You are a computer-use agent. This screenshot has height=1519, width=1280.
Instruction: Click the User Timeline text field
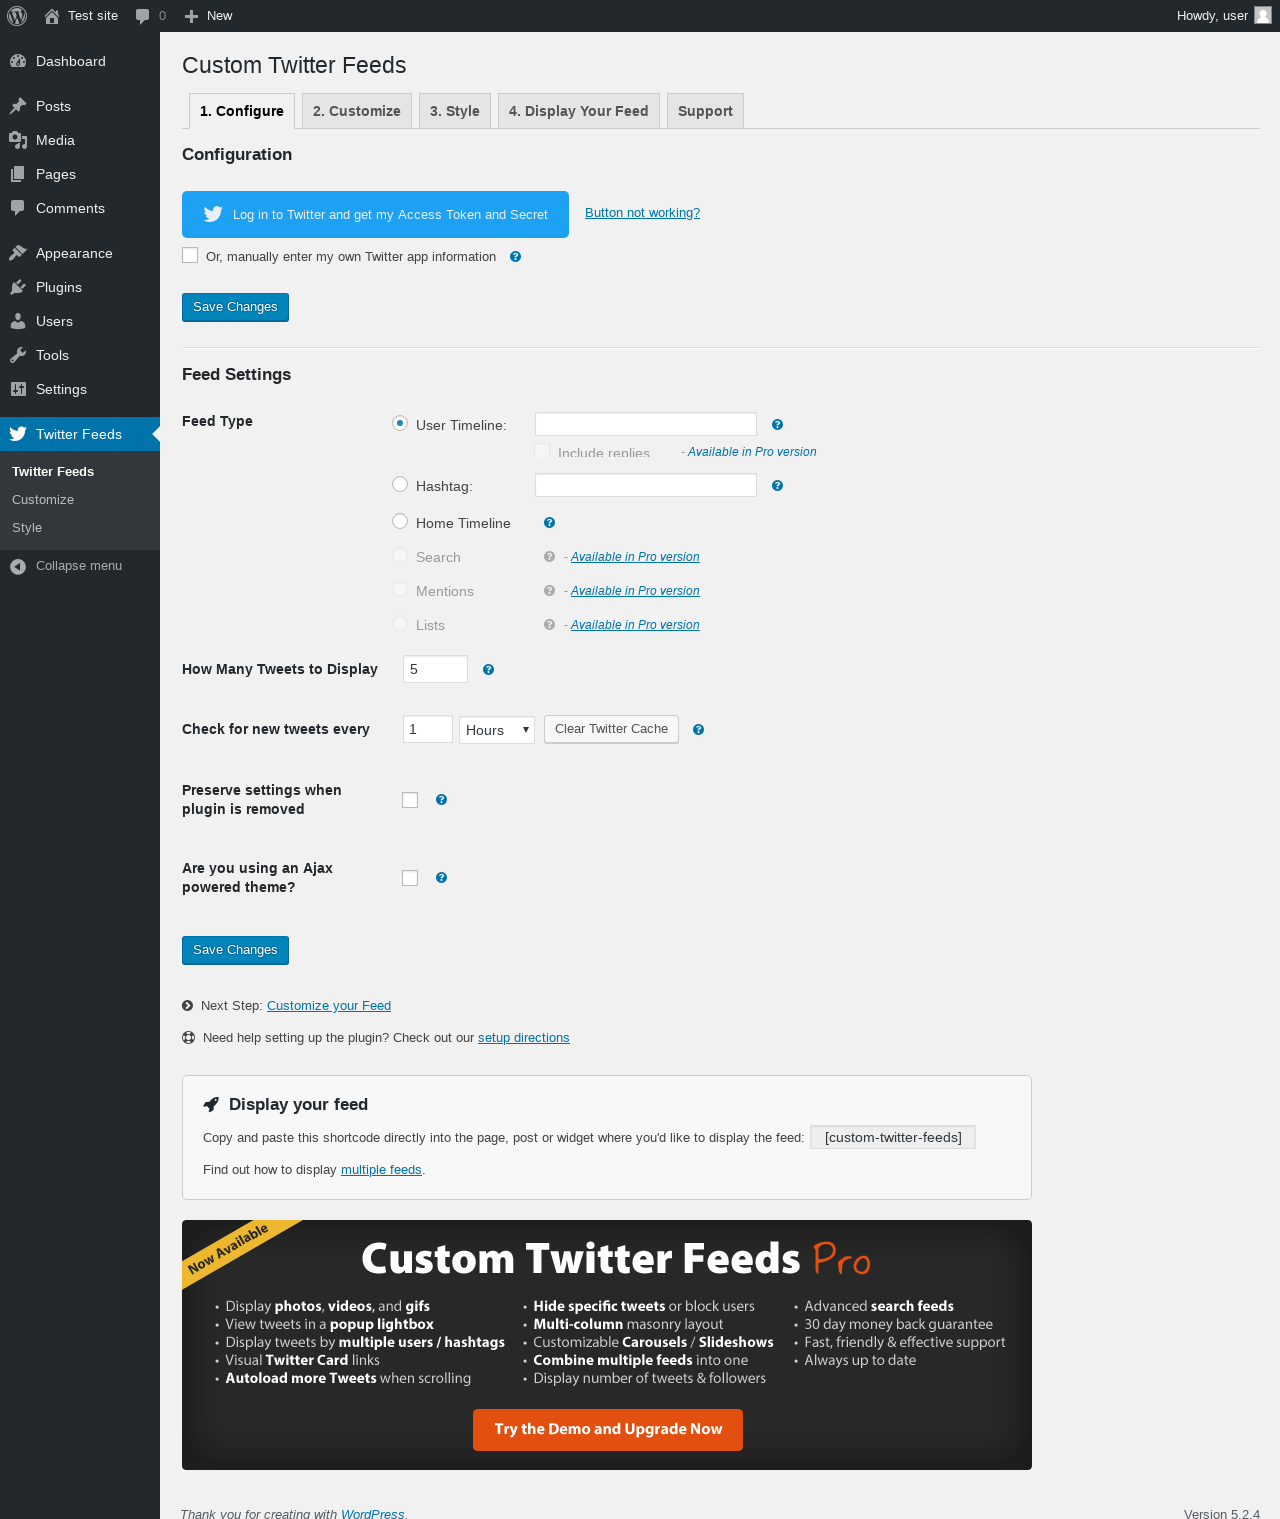tap(646, 424)
